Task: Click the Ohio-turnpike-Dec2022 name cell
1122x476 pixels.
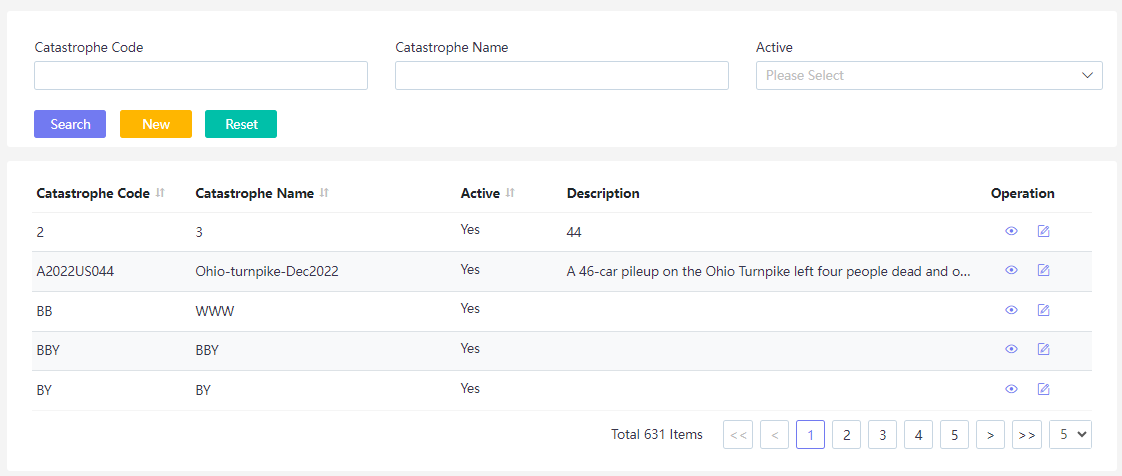Action: pos(267,271)
